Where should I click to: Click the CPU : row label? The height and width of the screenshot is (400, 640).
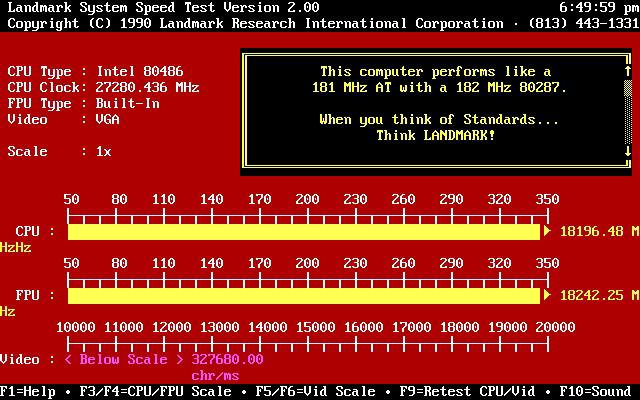tap(35, 231)
